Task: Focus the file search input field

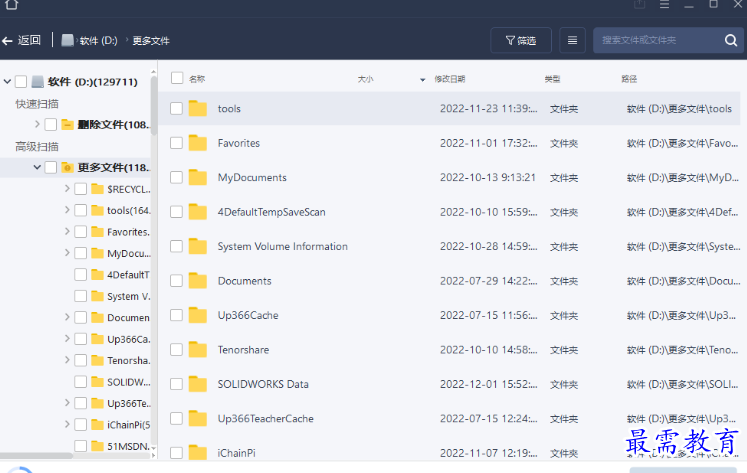Action: pos(657,40)
